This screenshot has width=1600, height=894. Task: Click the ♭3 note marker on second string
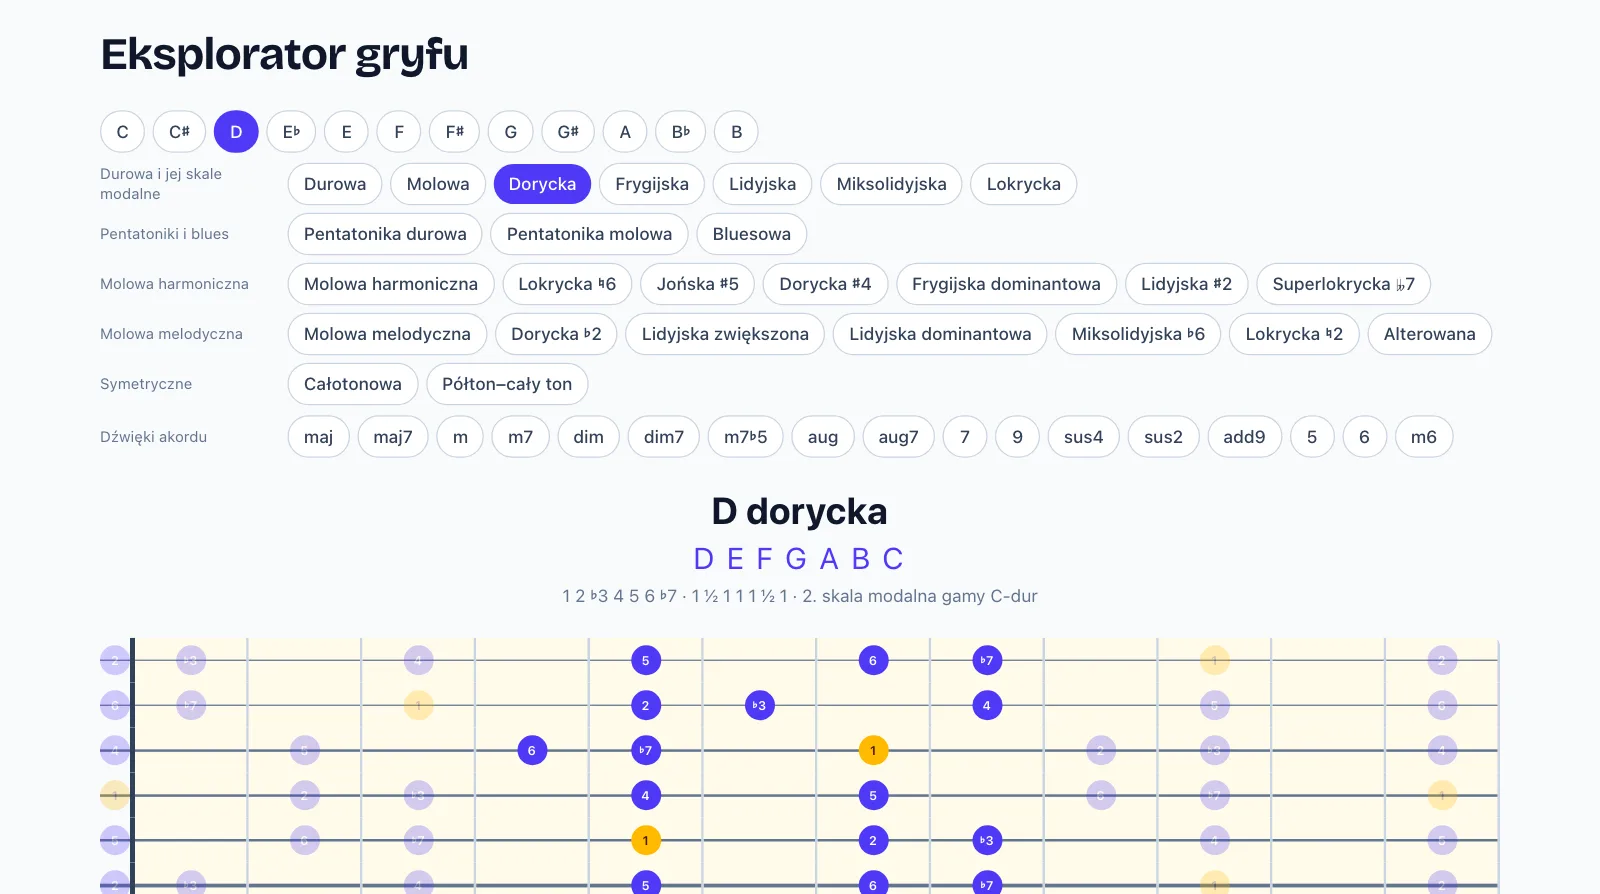pos(759,705)
